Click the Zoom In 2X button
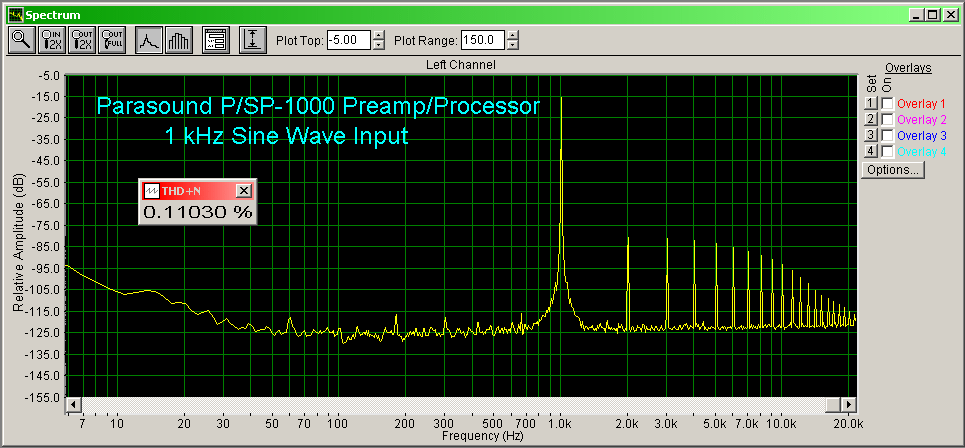This screenshot has width=965, height=448. (x=52, y=40)
